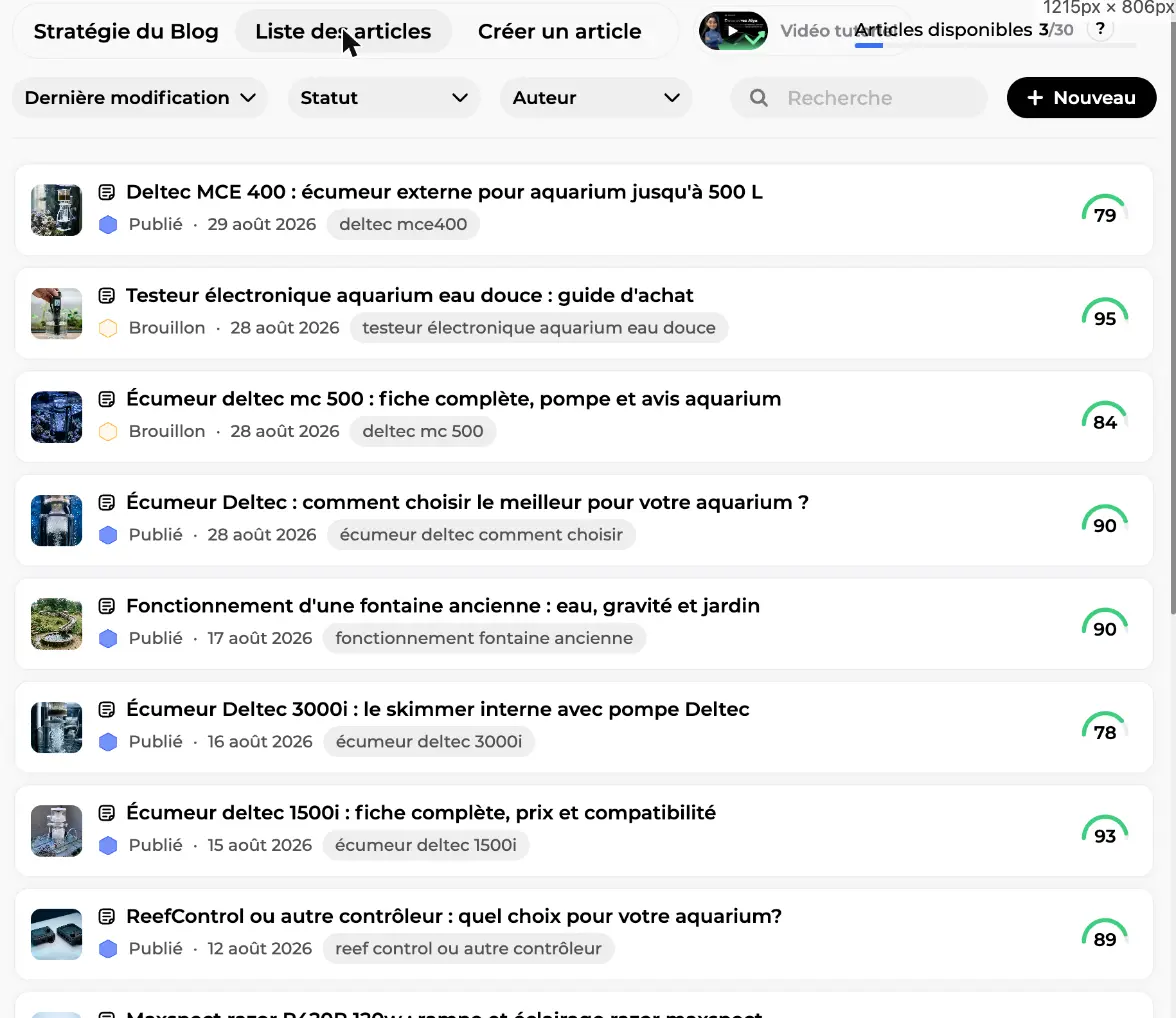Open the Testeur électronique article thumbnail

click(x=56, y=314)
